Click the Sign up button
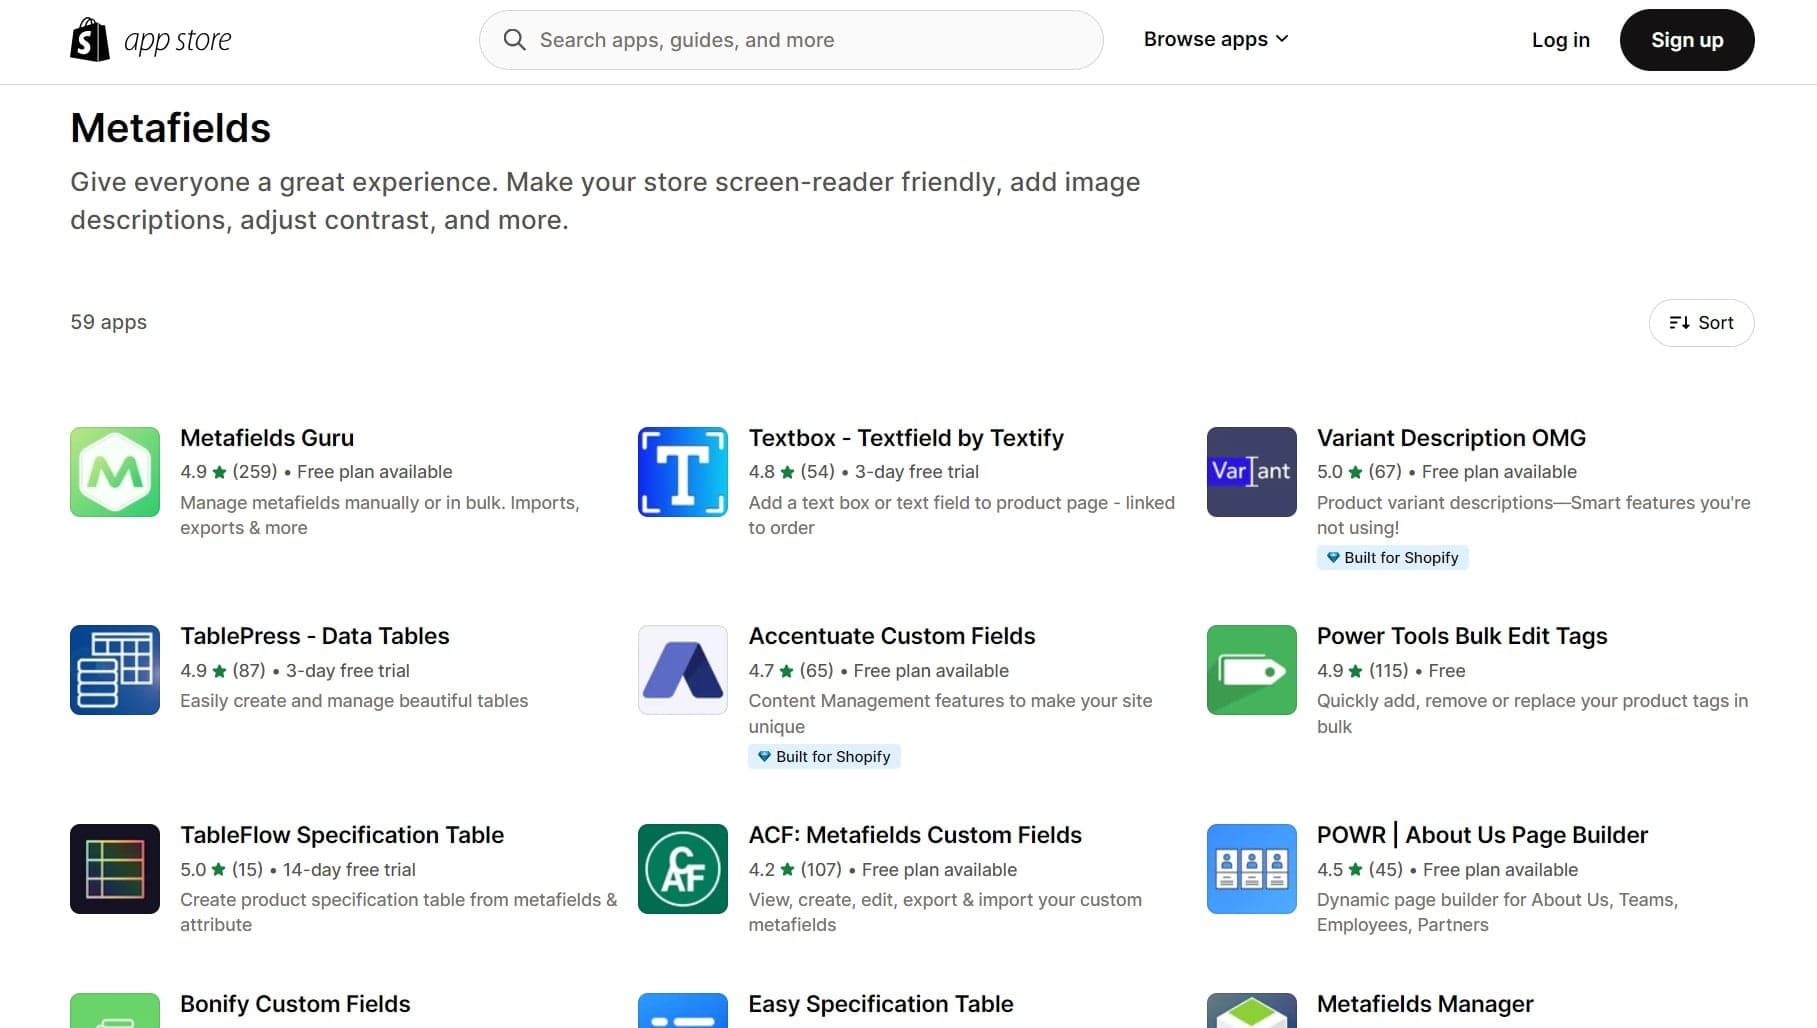The height and width of the screenshot is (1028, 1817). 1687,40
